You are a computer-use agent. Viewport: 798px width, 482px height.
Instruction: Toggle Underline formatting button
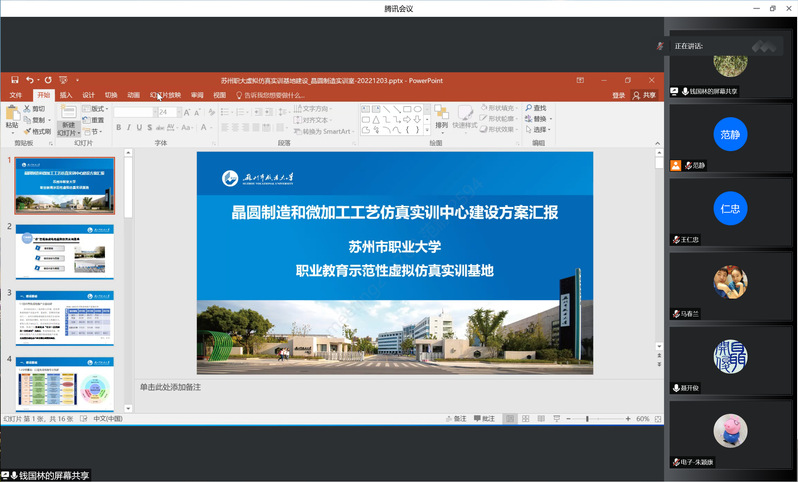pyautogui.click(x=139, y=127)
